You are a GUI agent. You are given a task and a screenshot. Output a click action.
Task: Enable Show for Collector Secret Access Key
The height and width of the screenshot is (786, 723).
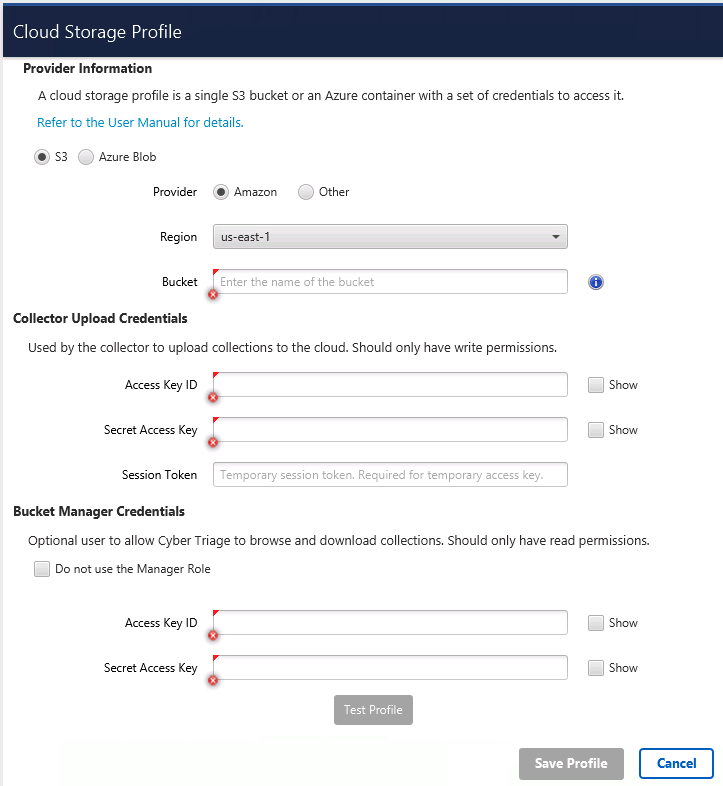[596, 430]
